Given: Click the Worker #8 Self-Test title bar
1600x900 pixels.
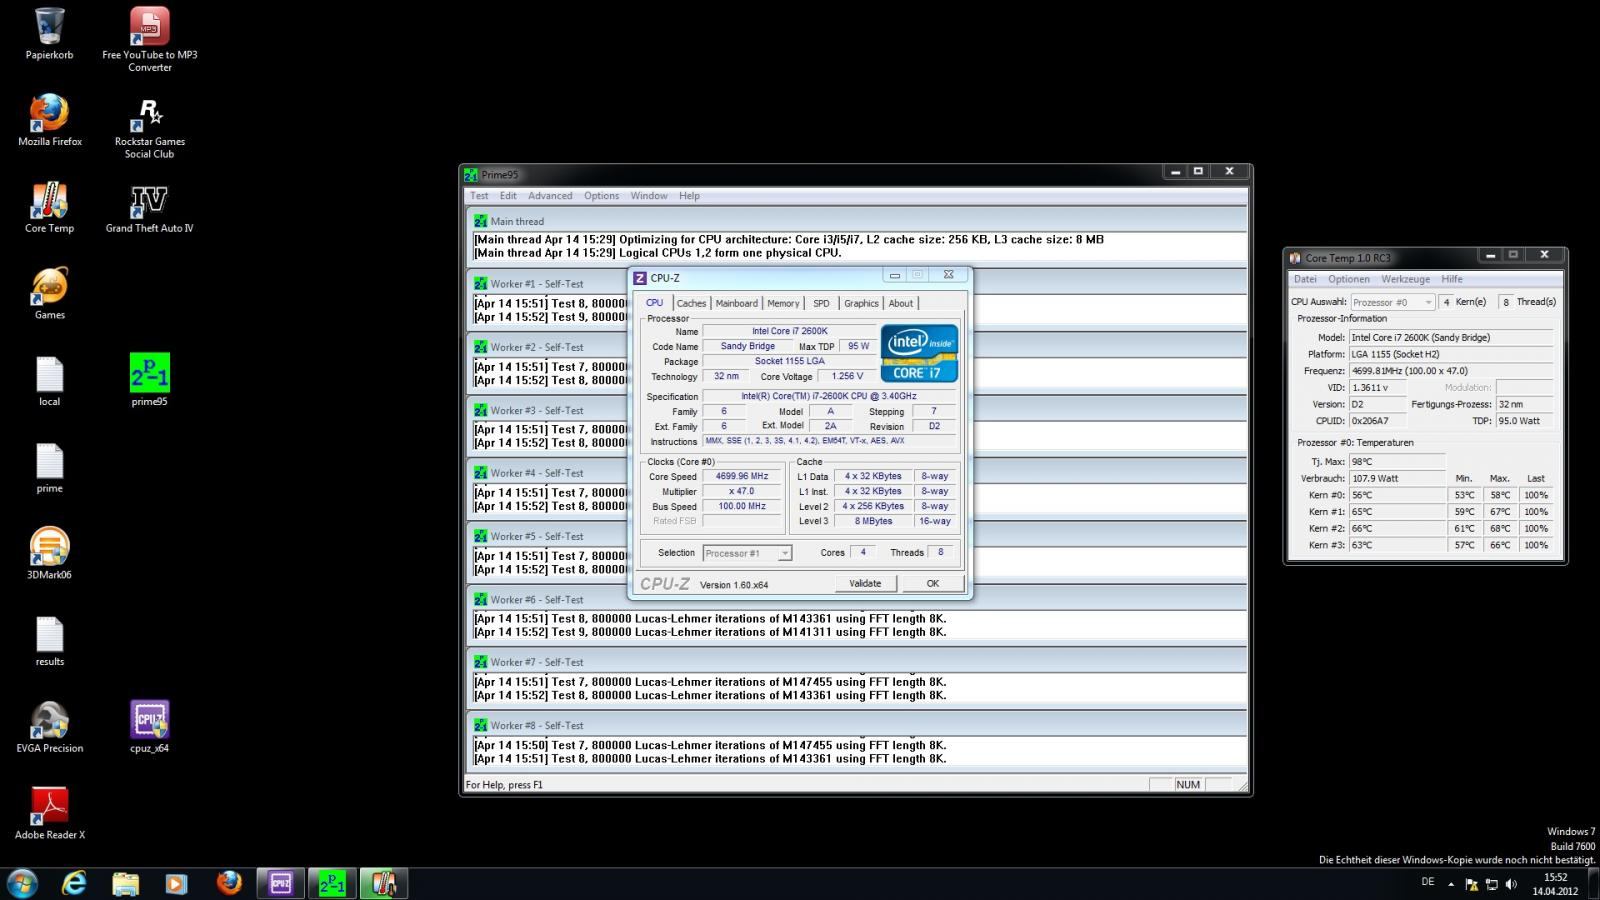Looking at the screenshot, I should pyautogui.click(x=857, y=725).
